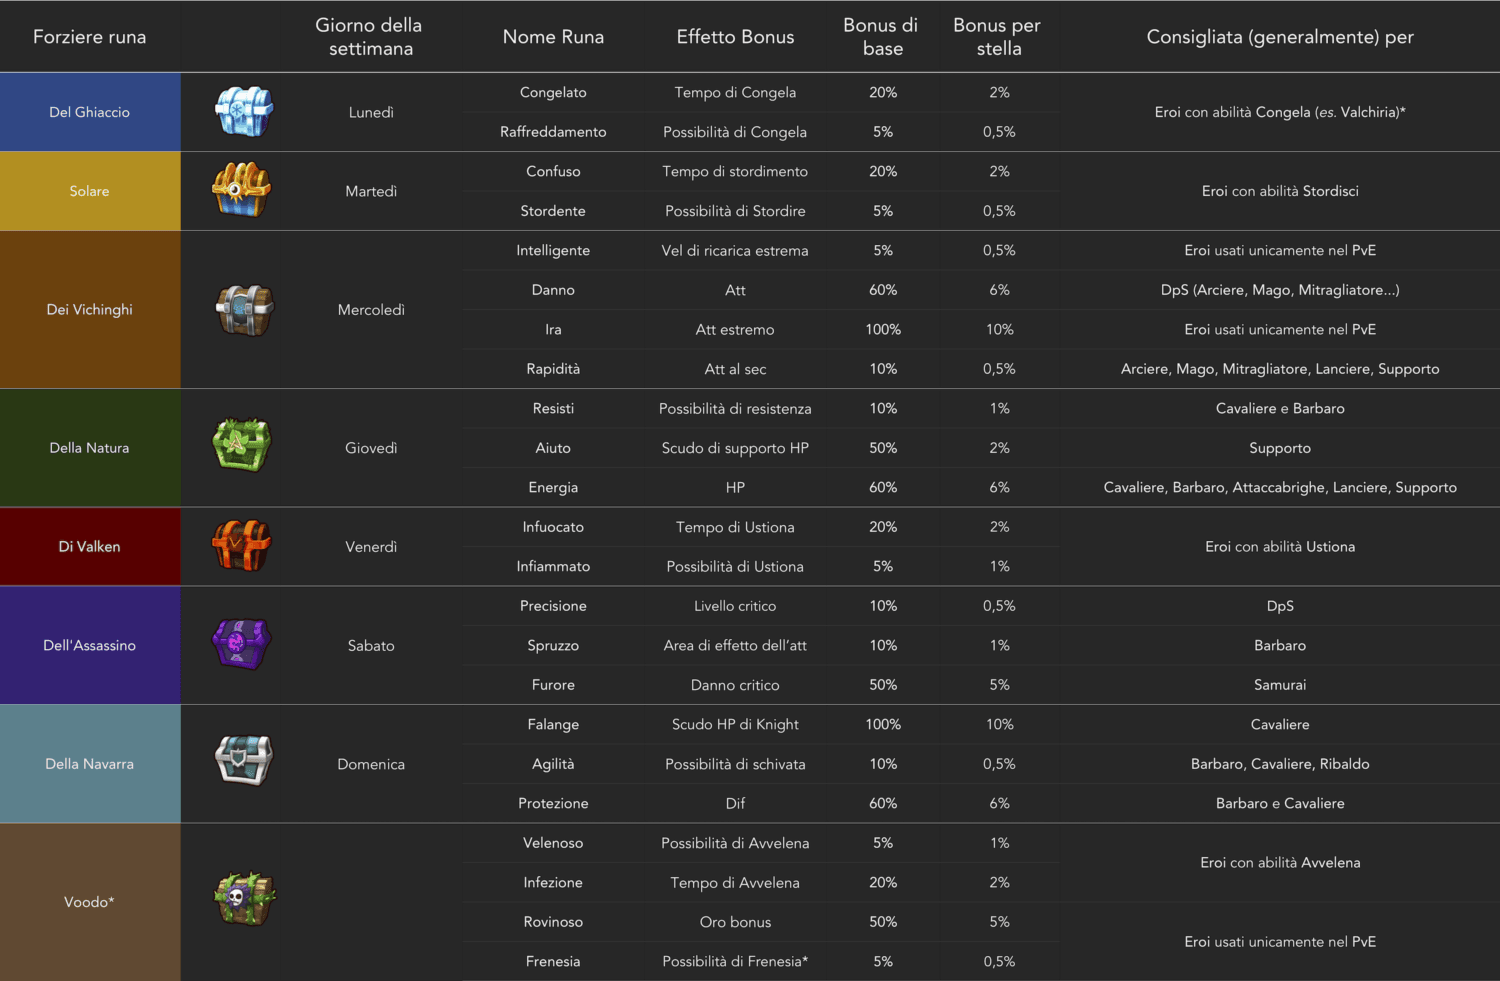The height and width of the screenshot is (981, 1500).
Task: Click the Del Ghiaccio ice chest icon
Action: pyautogui.click(x=244, y=111)
